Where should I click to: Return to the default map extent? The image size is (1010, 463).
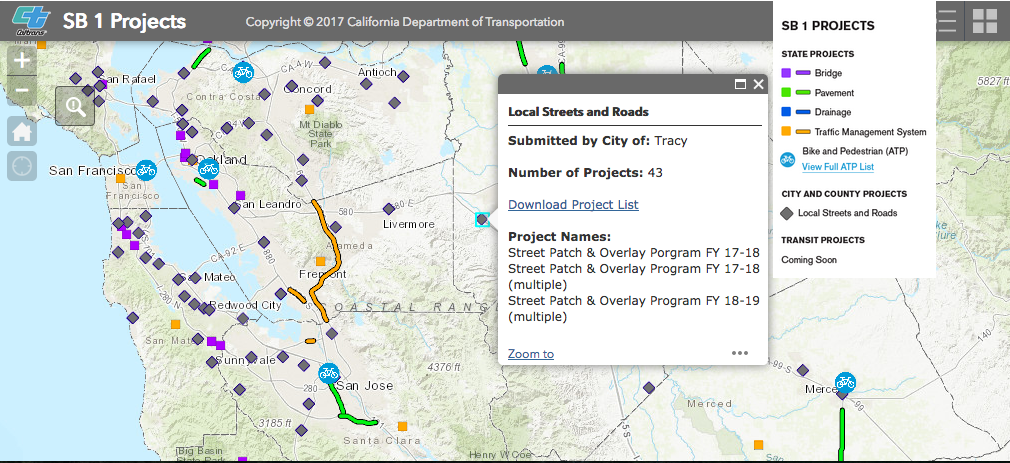pos(22,132)
